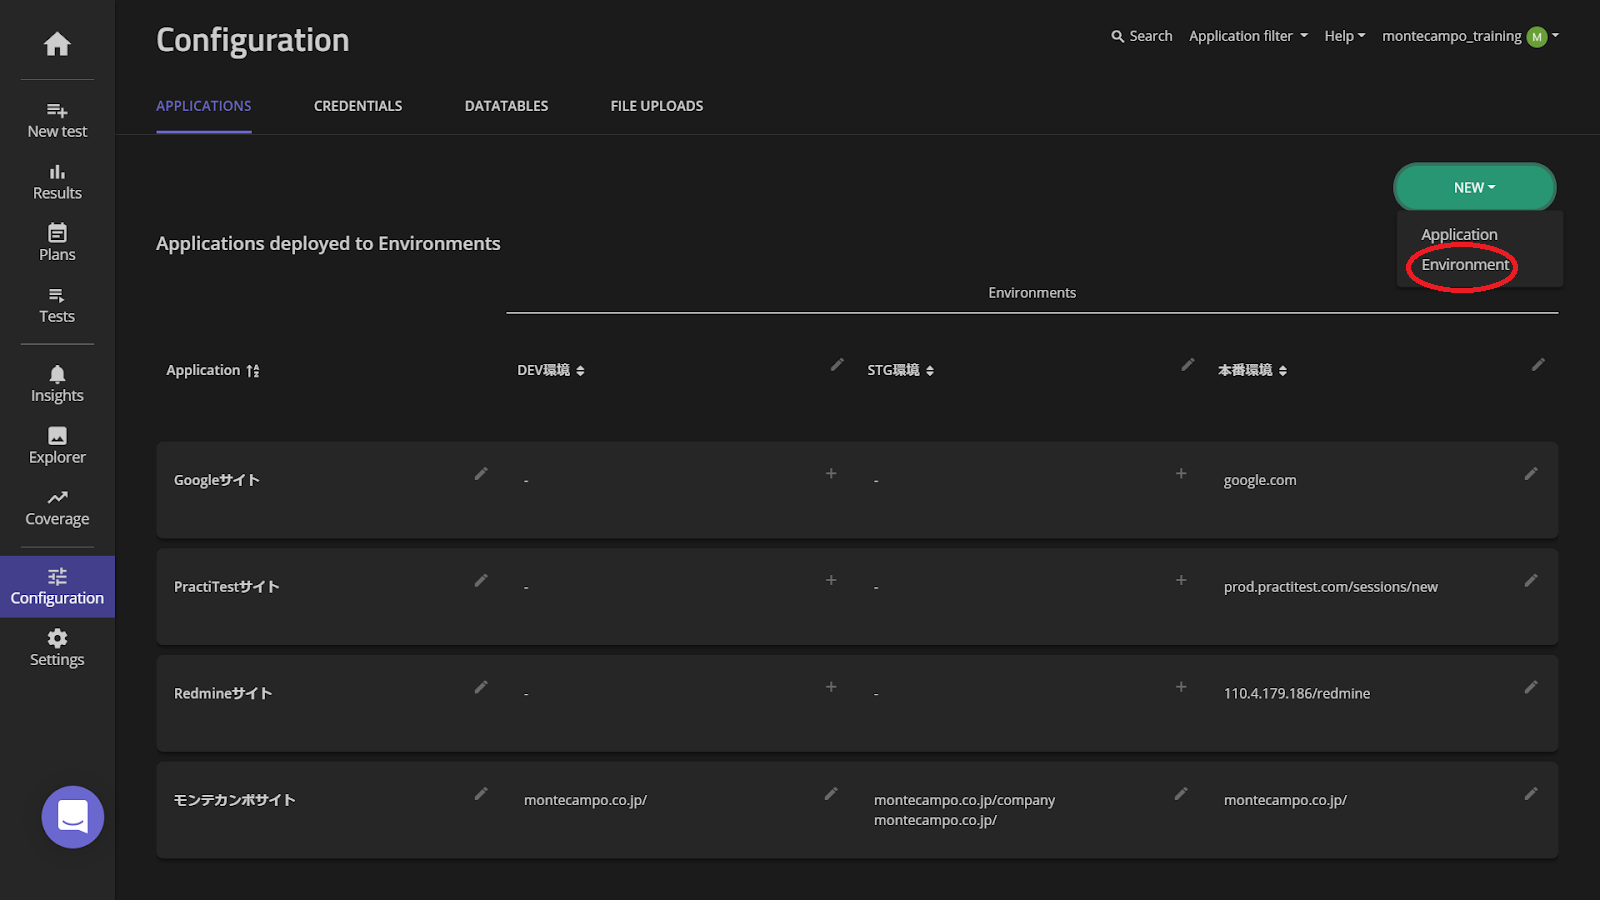Image resolution: width=1600 pixels, height=900 pixels.
Task: Edit モンテカンポサイト STG環境 URLs
Action: (x=1181, y=794)
